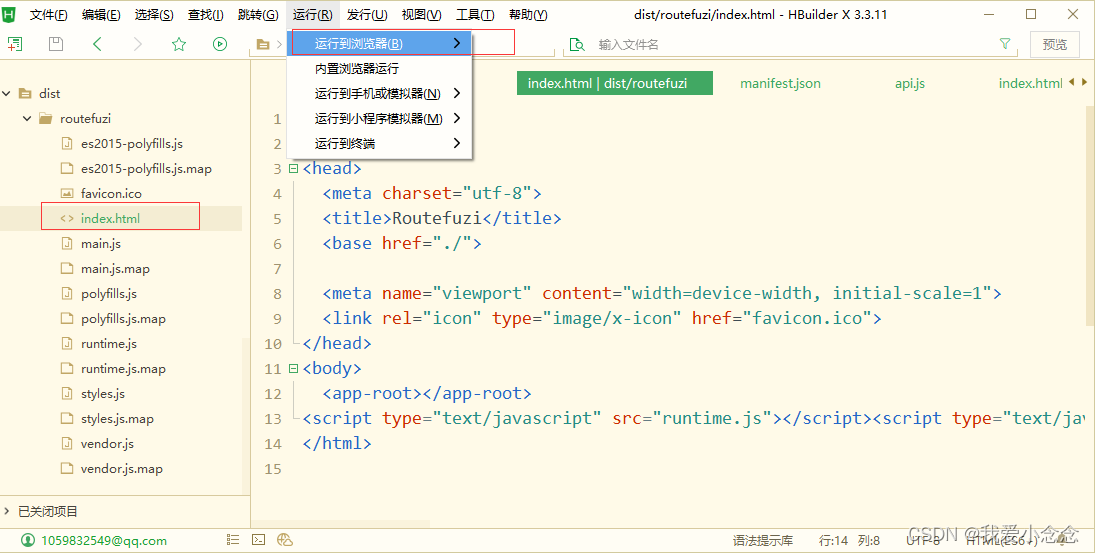Open the 运行(R) menu

pos(312,15)
